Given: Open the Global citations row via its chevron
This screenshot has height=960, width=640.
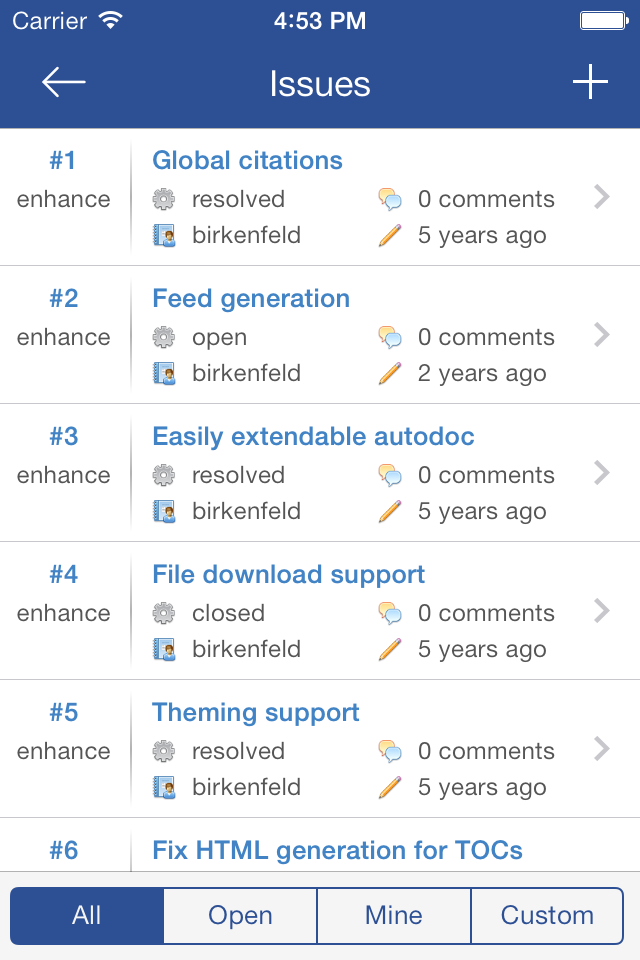Looking at the screenshot, I should coord(602,197).
